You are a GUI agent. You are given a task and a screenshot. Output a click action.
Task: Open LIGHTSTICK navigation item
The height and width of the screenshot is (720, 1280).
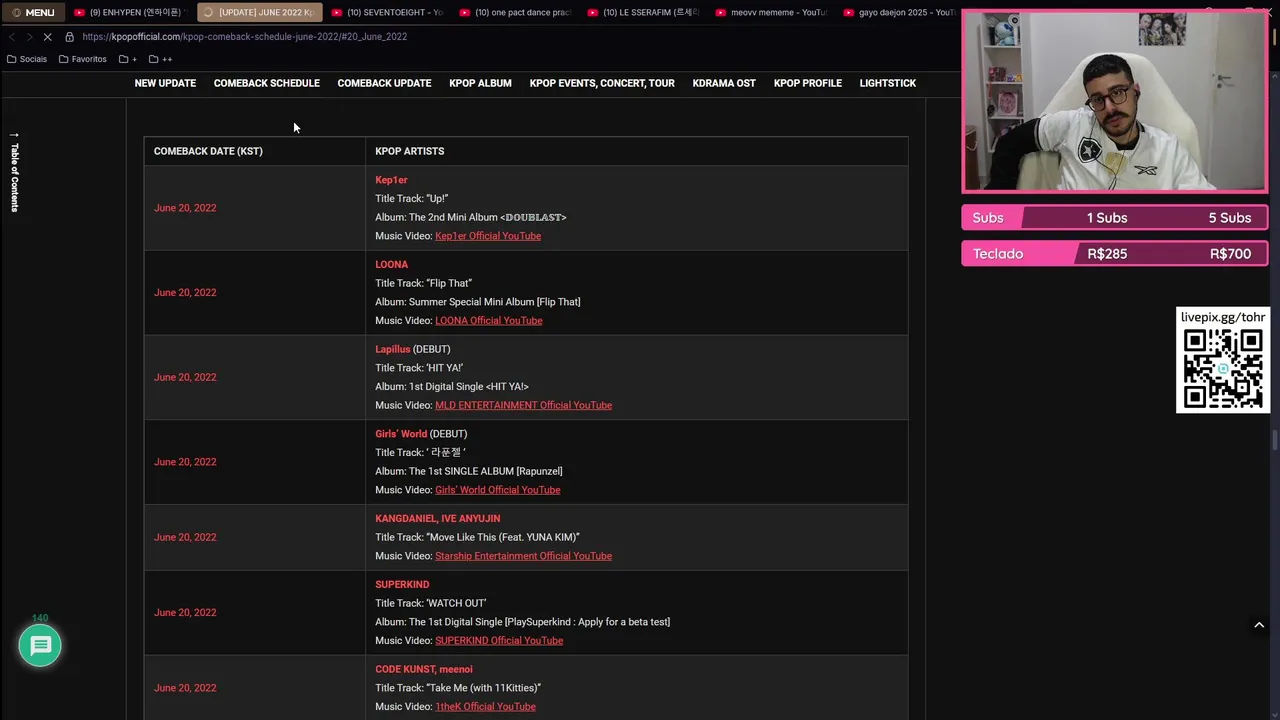(x=888, y=83)
